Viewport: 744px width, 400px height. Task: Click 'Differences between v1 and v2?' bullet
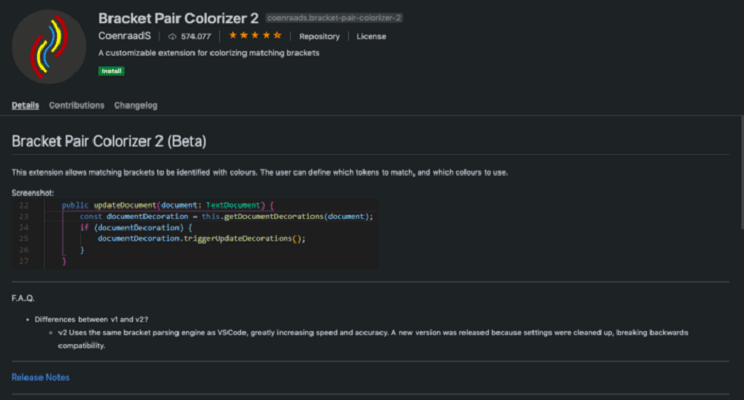(x=91, y=319)
